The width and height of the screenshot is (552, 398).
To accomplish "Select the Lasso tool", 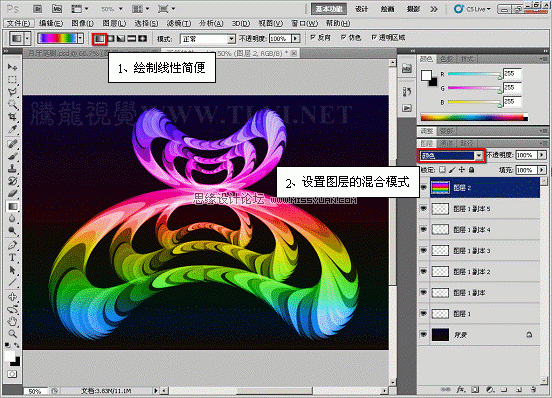I will (x=12, y=92).
